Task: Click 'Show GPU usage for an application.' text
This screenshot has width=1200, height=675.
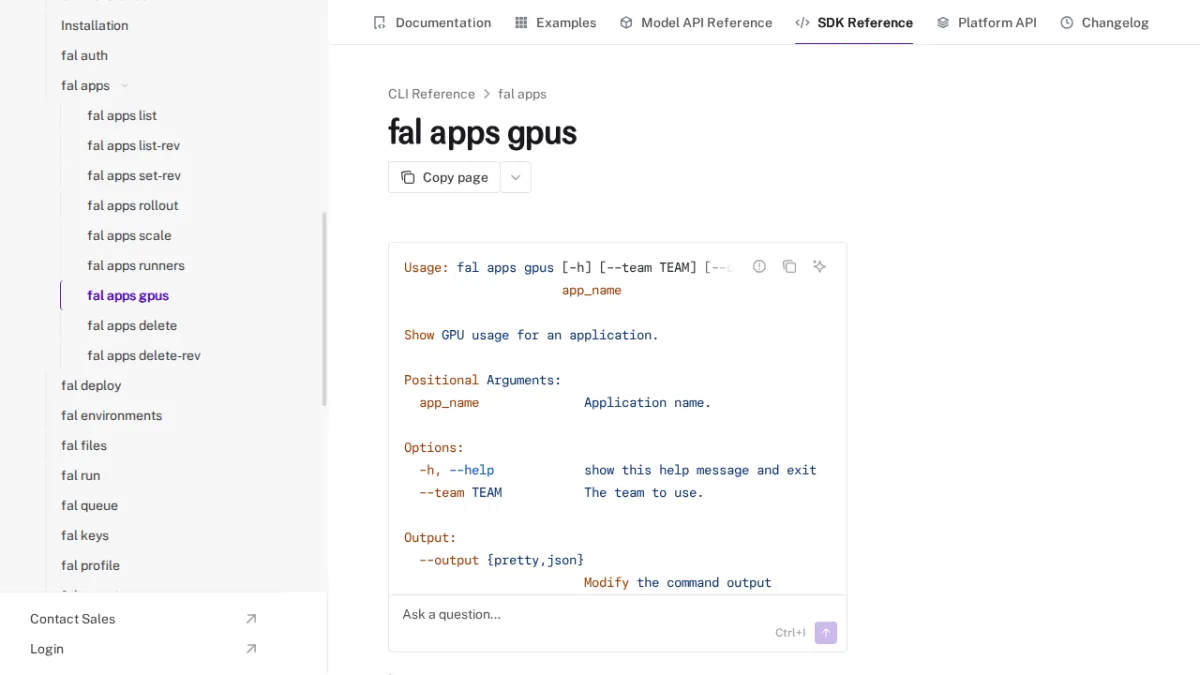Action: (x=531, y=335)
